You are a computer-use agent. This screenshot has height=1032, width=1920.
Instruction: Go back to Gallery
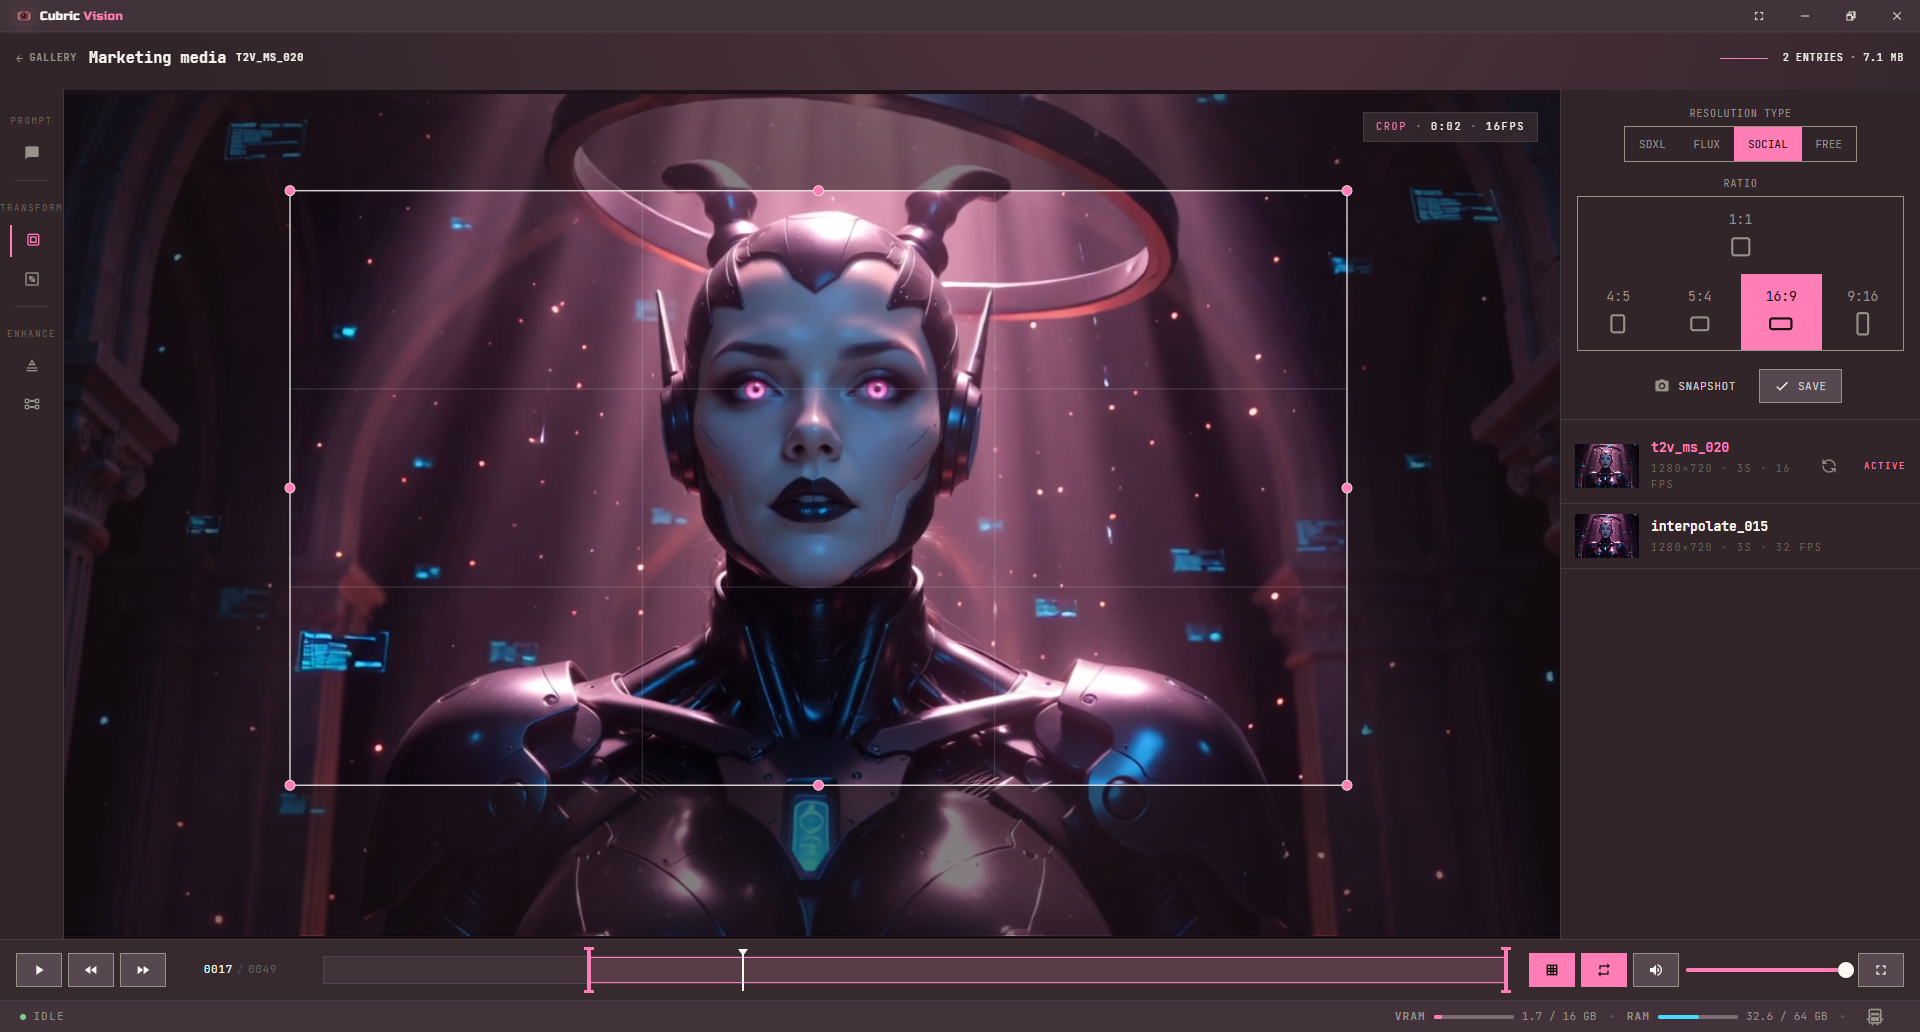point(47,58)
